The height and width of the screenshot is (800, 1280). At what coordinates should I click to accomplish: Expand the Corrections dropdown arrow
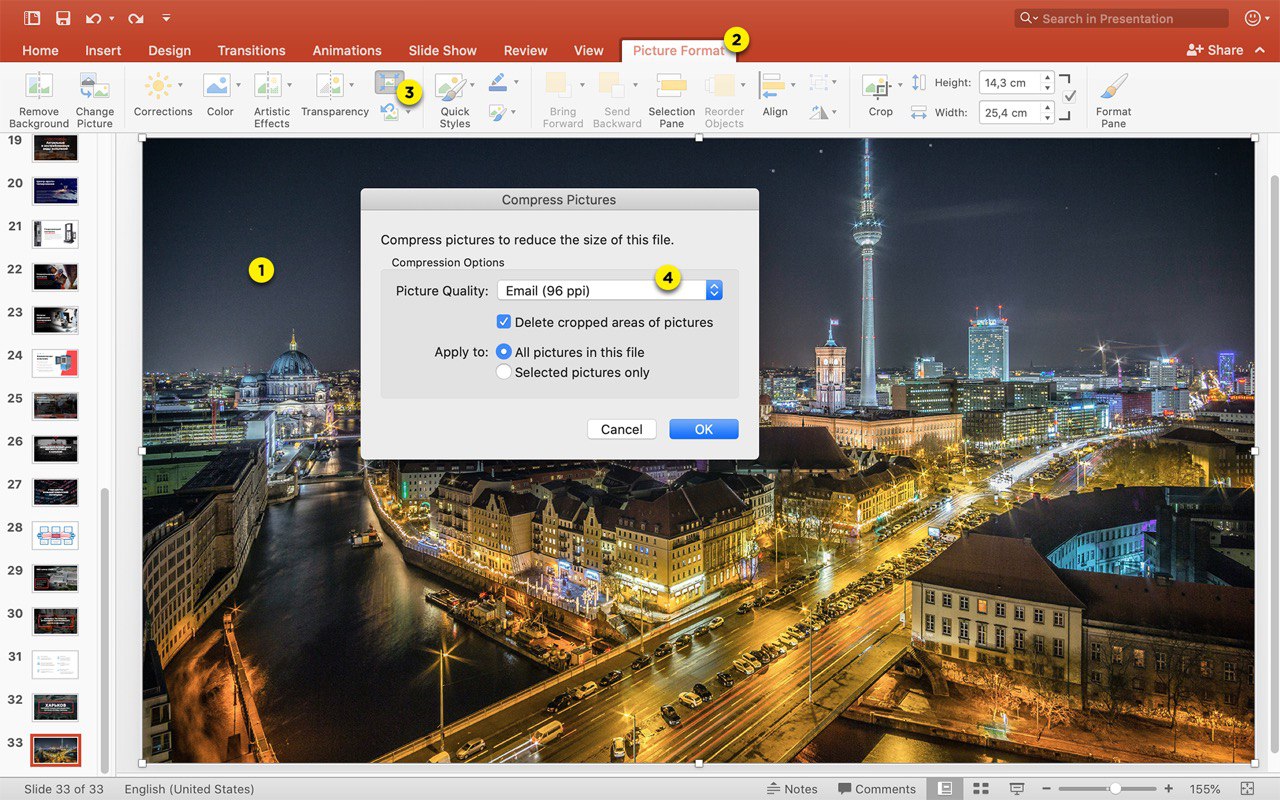[x=180, y=85]
